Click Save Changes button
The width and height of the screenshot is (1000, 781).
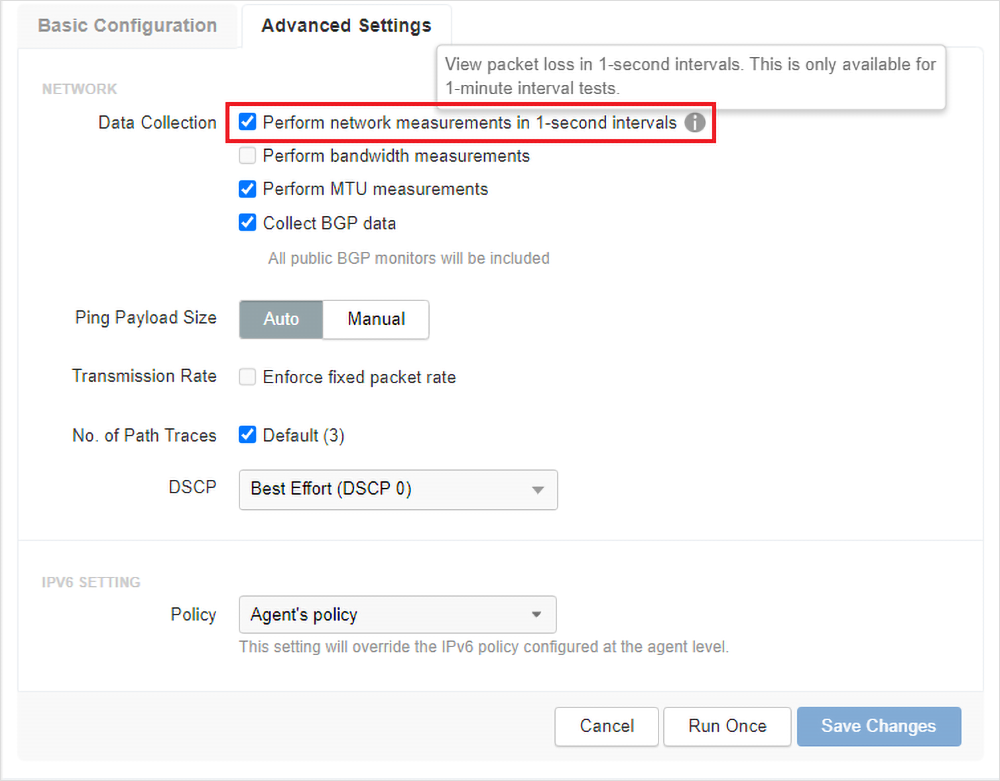[x=878, y=726]
